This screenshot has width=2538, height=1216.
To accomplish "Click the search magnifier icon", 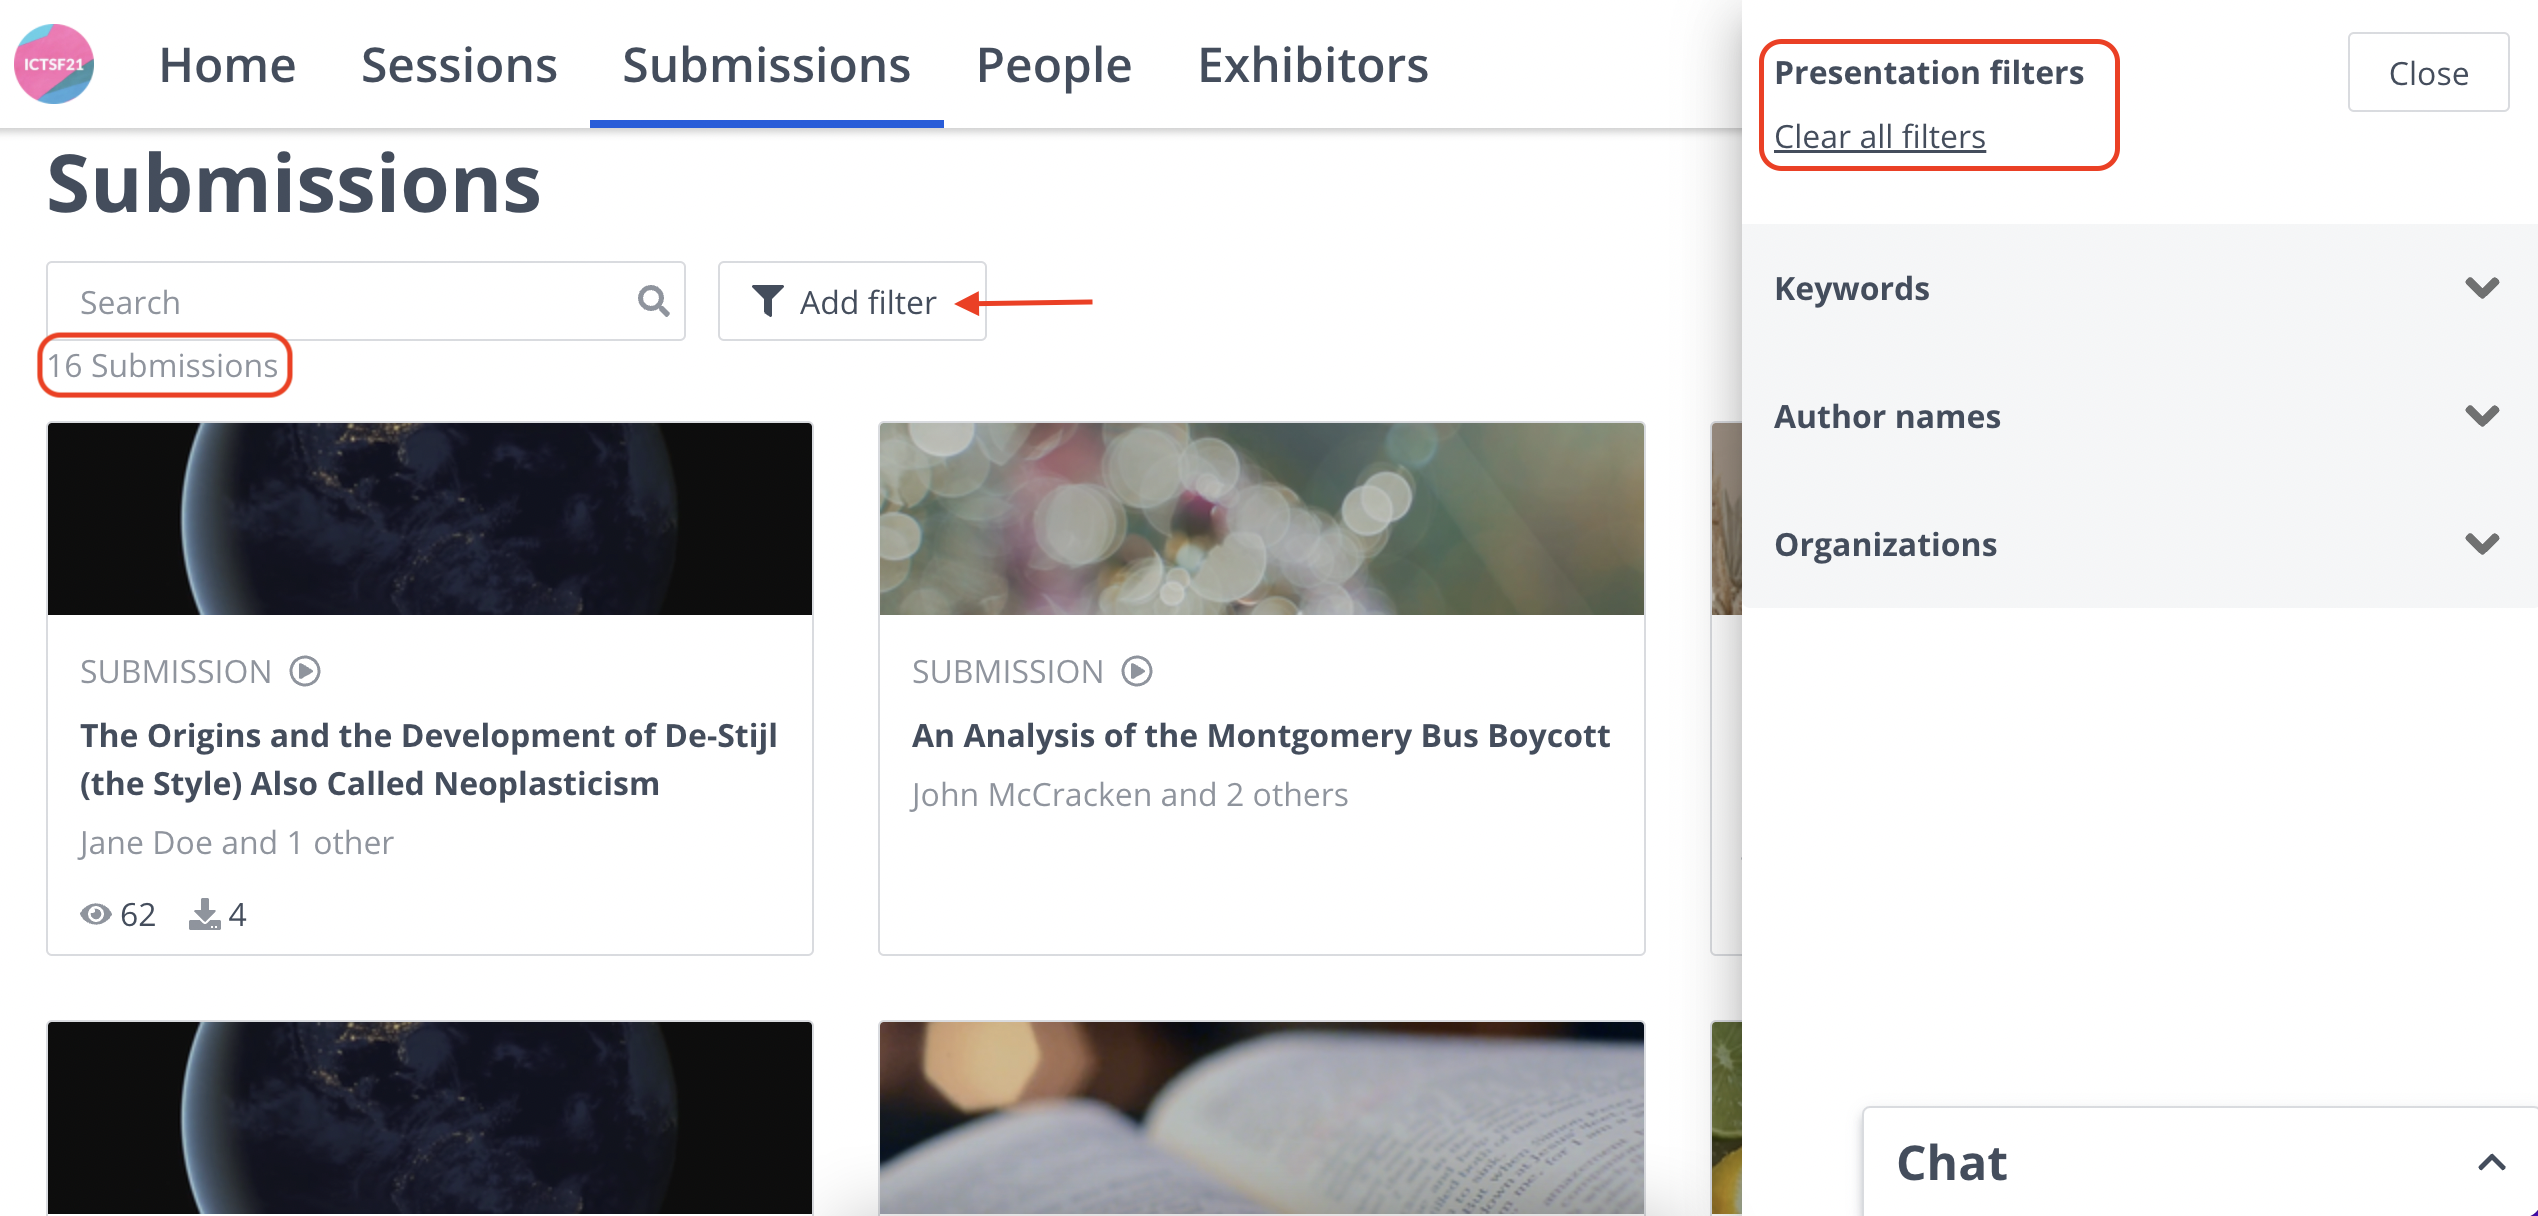I will click(654, 300).
